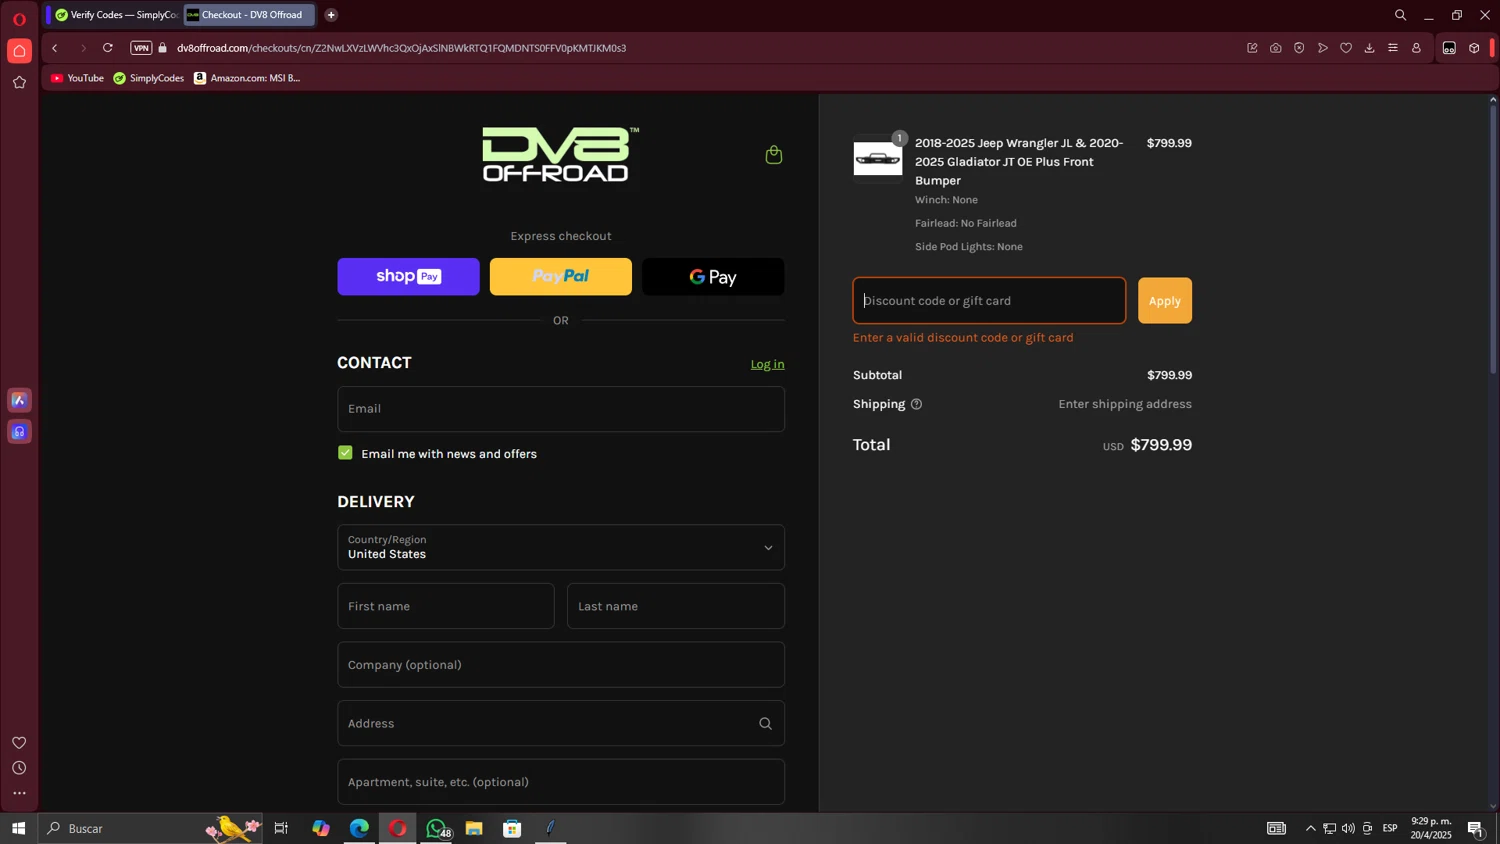The image size is (1500, 844).
Task: Show hidden system tray icons
Action: pos(1311,828)
